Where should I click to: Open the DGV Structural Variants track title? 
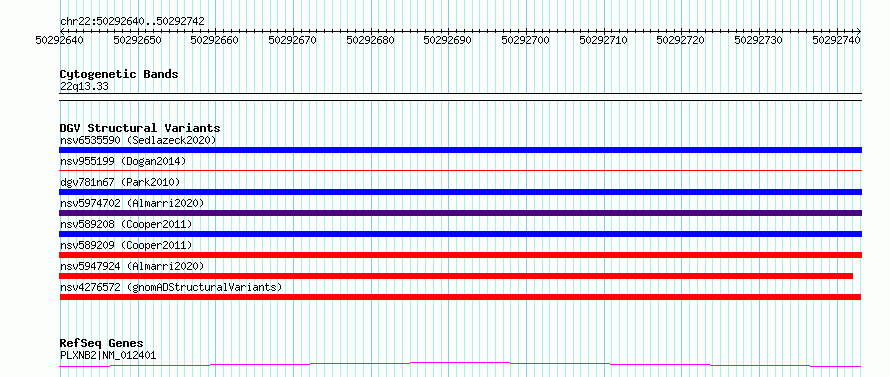click(x=140, y=128)
